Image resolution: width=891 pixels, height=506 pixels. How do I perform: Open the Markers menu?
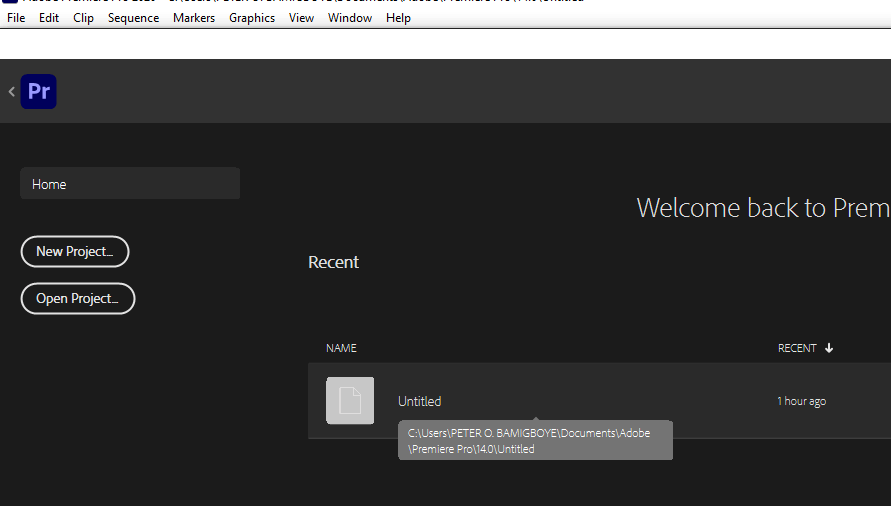coord(194,18)
